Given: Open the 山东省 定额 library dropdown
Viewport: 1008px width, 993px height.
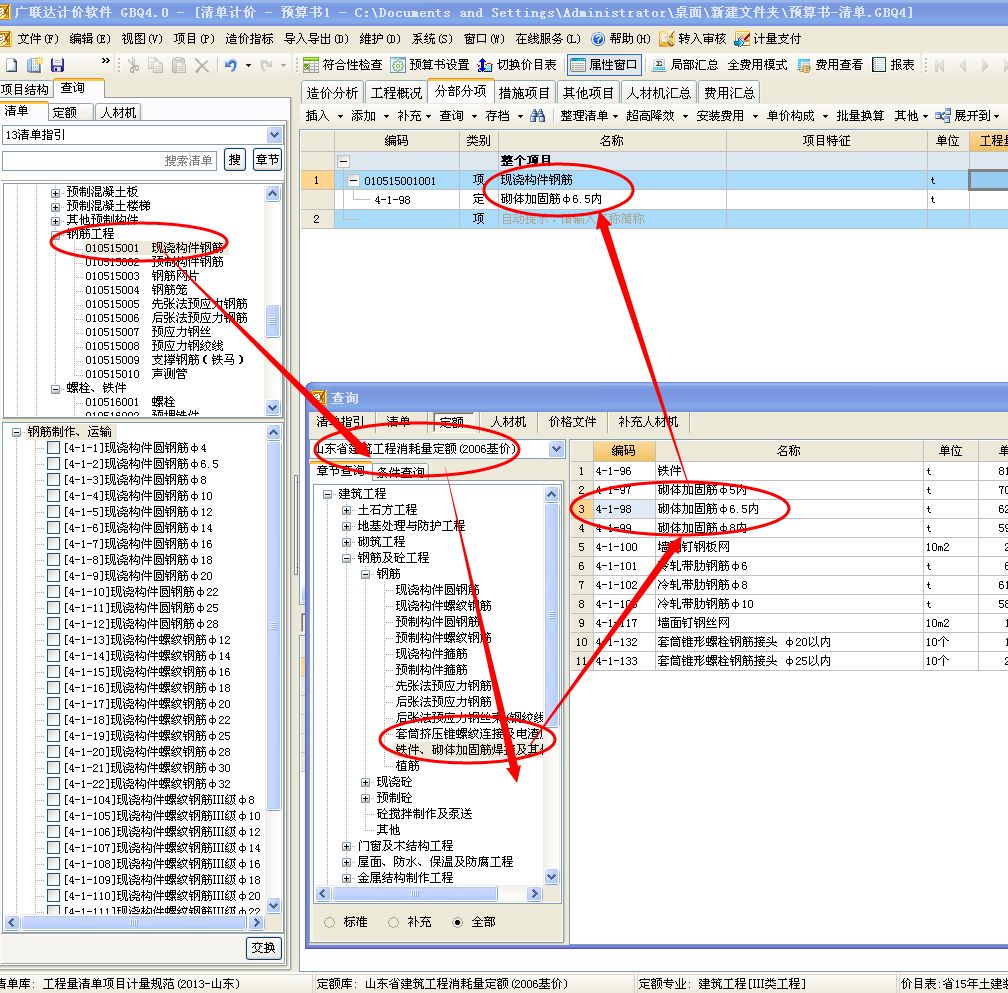Looking at the screenshot, I should click(556, 449).
